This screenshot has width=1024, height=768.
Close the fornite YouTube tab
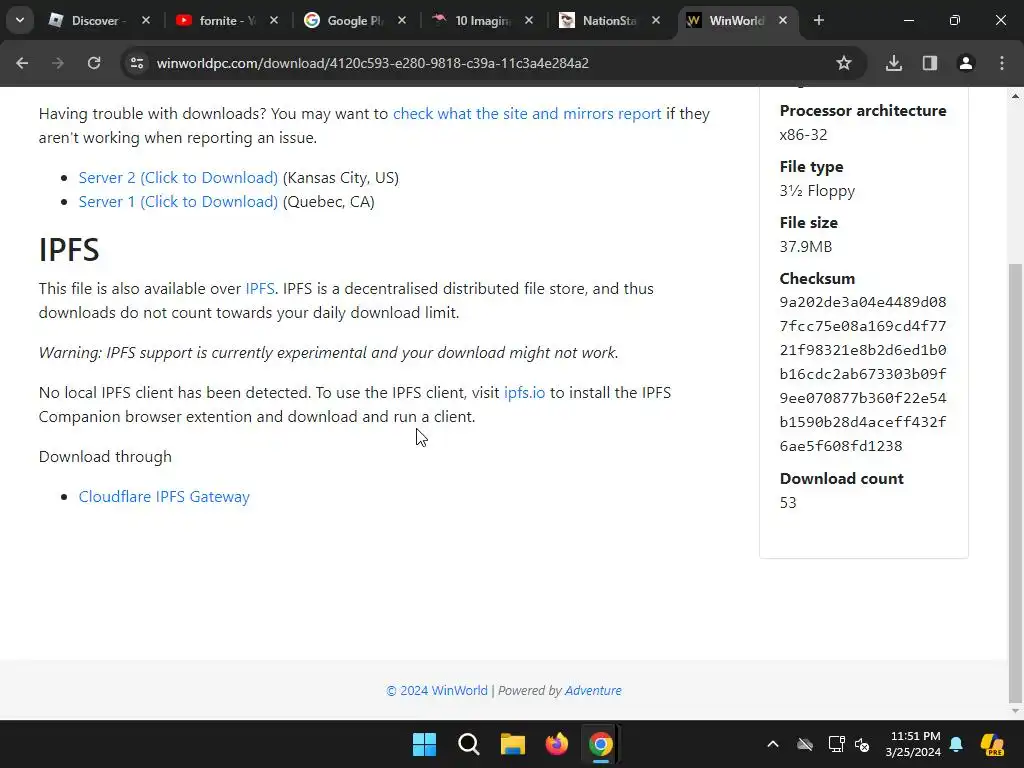[274, 21]
